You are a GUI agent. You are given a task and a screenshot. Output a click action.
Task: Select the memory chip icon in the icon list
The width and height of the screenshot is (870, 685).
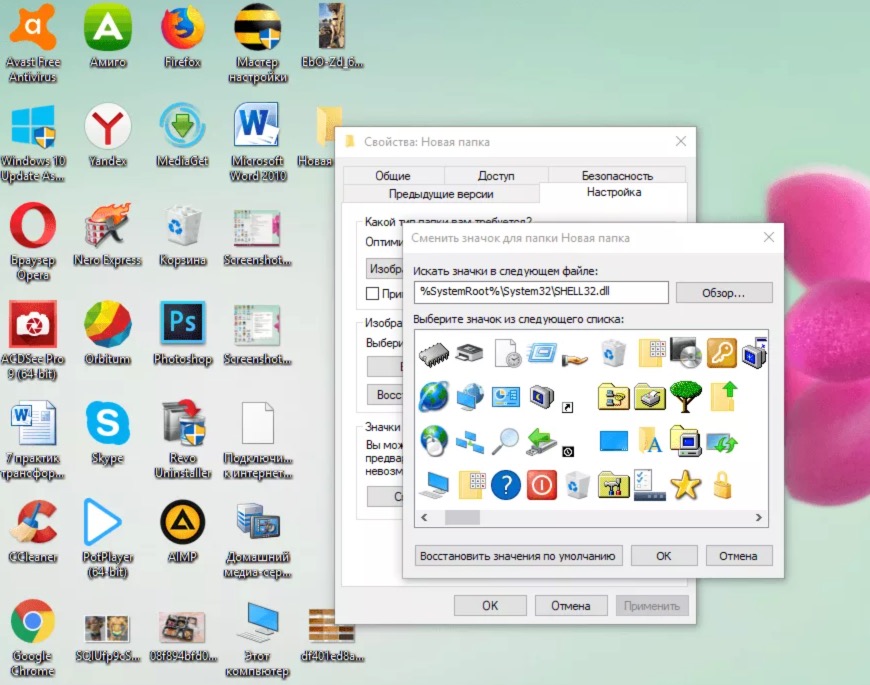(433, 353)
